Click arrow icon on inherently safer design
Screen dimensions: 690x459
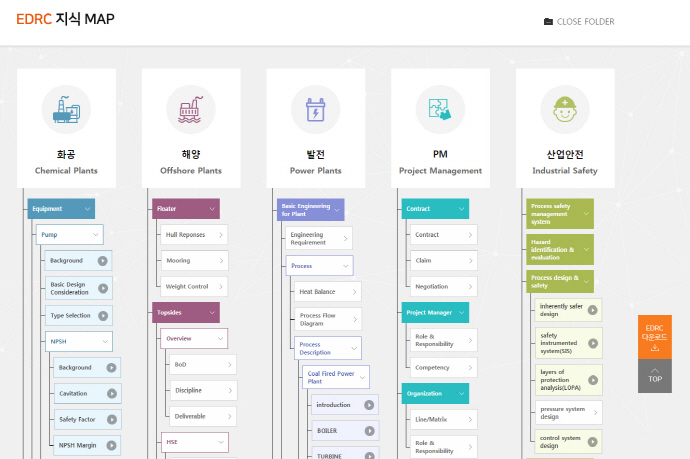[x=593, y=311]
